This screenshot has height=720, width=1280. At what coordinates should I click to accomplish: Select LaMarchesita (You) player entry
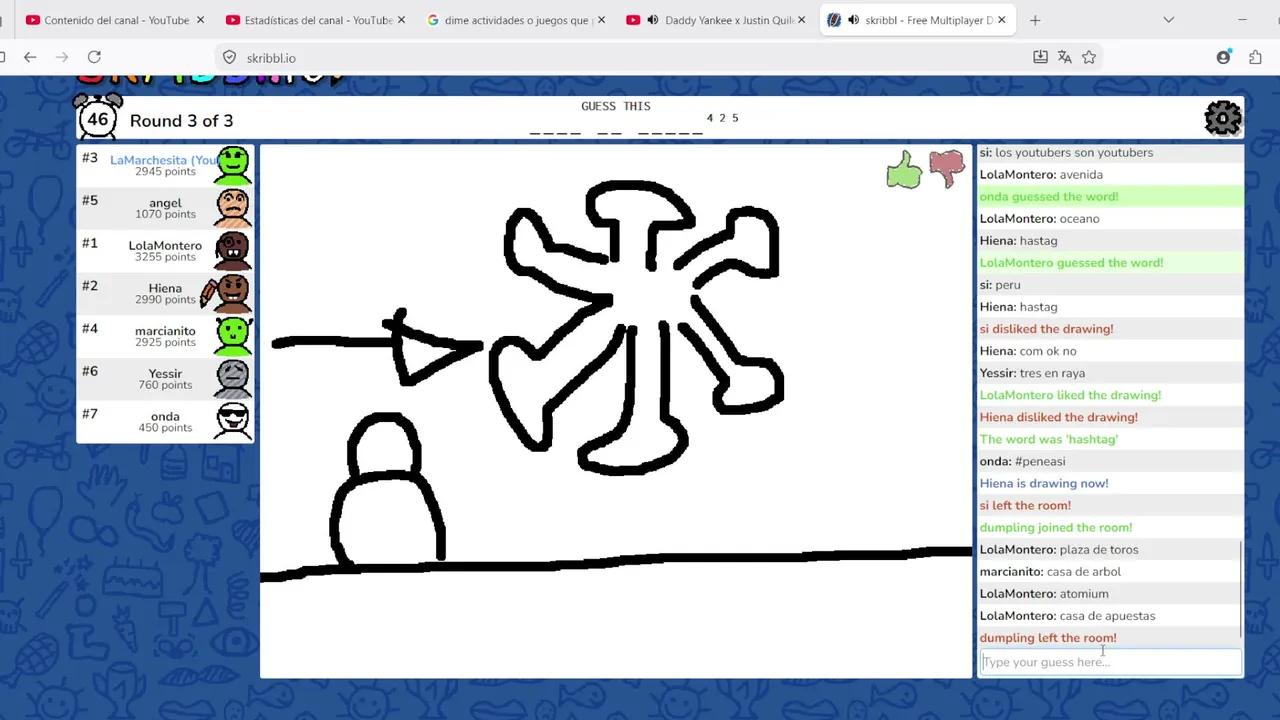[x=165, y=165]
